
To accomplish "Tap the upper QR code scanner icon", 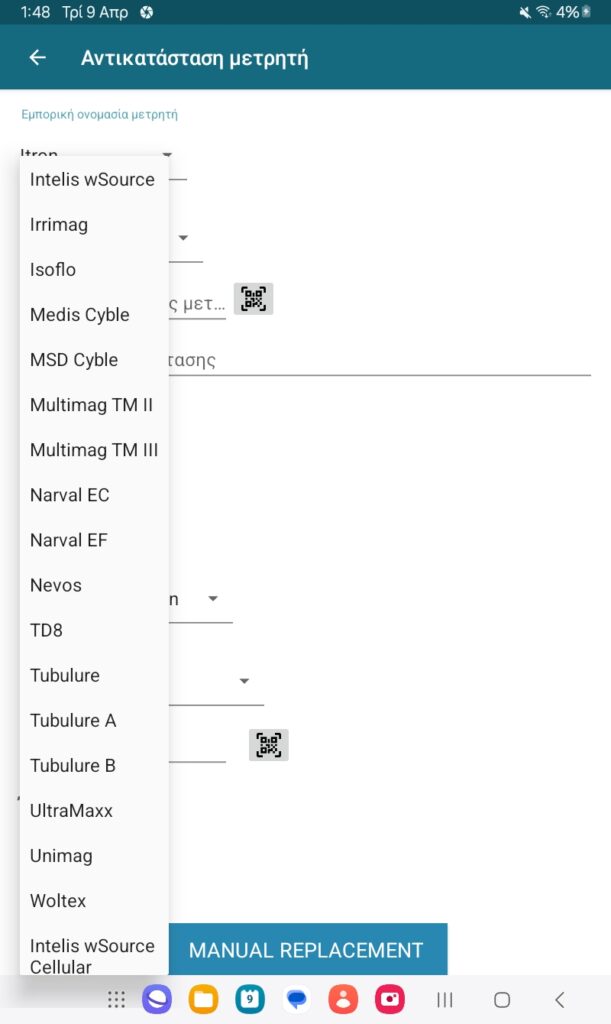I will click(254, 298).
